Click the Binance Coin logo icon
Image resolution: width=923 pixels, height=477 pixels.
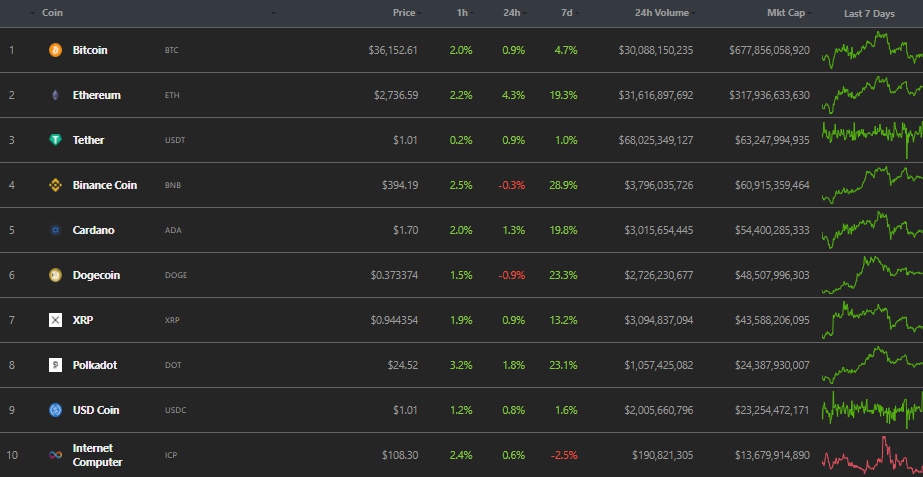tap(55, 185)
